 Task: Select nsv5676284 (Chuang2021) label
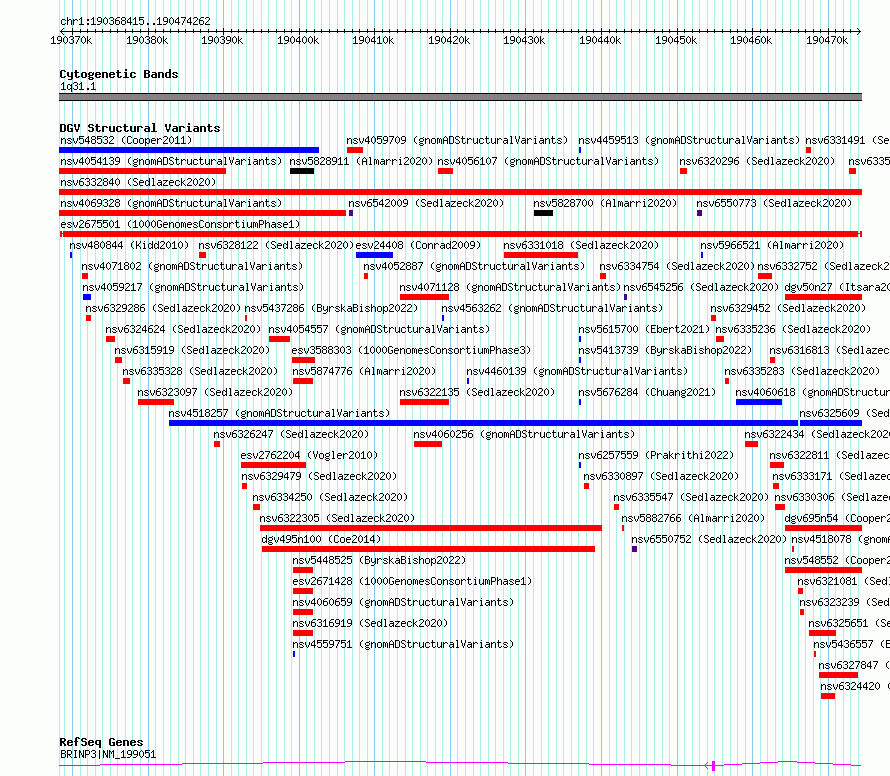click(647, 392)
